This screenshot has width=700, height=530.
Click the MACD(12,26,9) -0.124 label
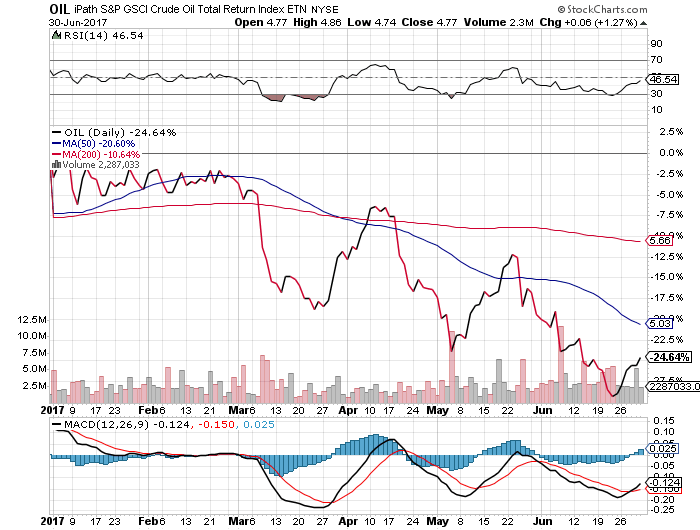[x=127, y=424]
